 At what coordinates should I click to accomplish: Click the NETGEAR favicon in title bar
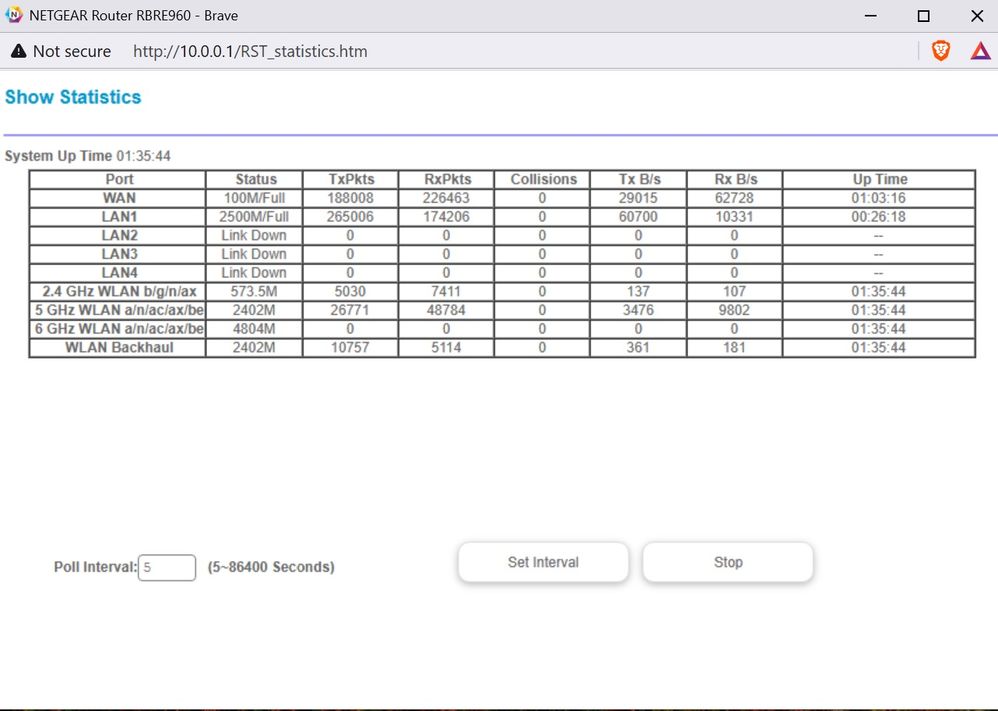tap(13, 15)
